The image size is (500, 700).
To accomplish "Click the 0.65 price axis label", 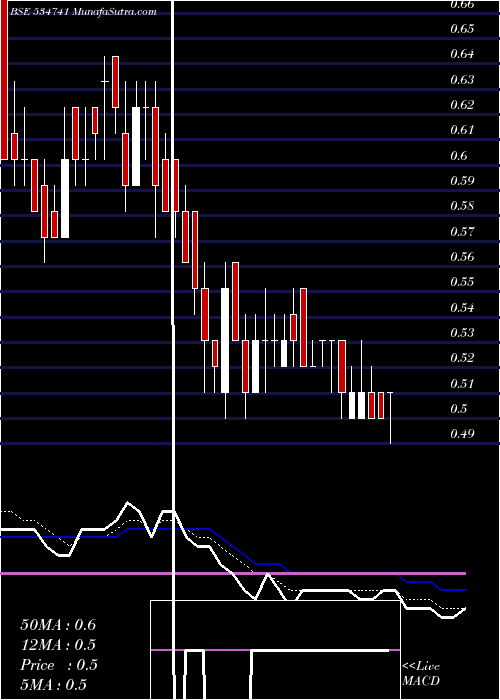I will click(x=462, y=29).
